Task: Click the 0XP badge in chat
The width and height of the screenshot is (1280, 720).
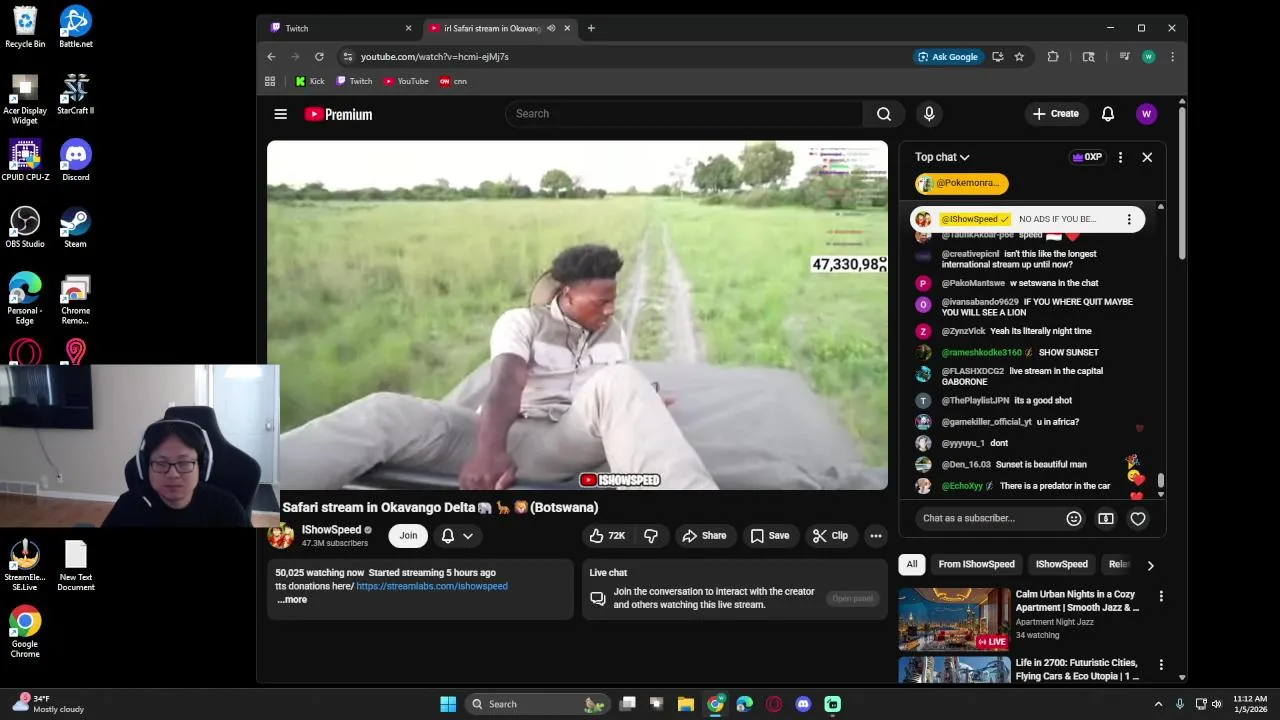Action: pos(1087,157)
